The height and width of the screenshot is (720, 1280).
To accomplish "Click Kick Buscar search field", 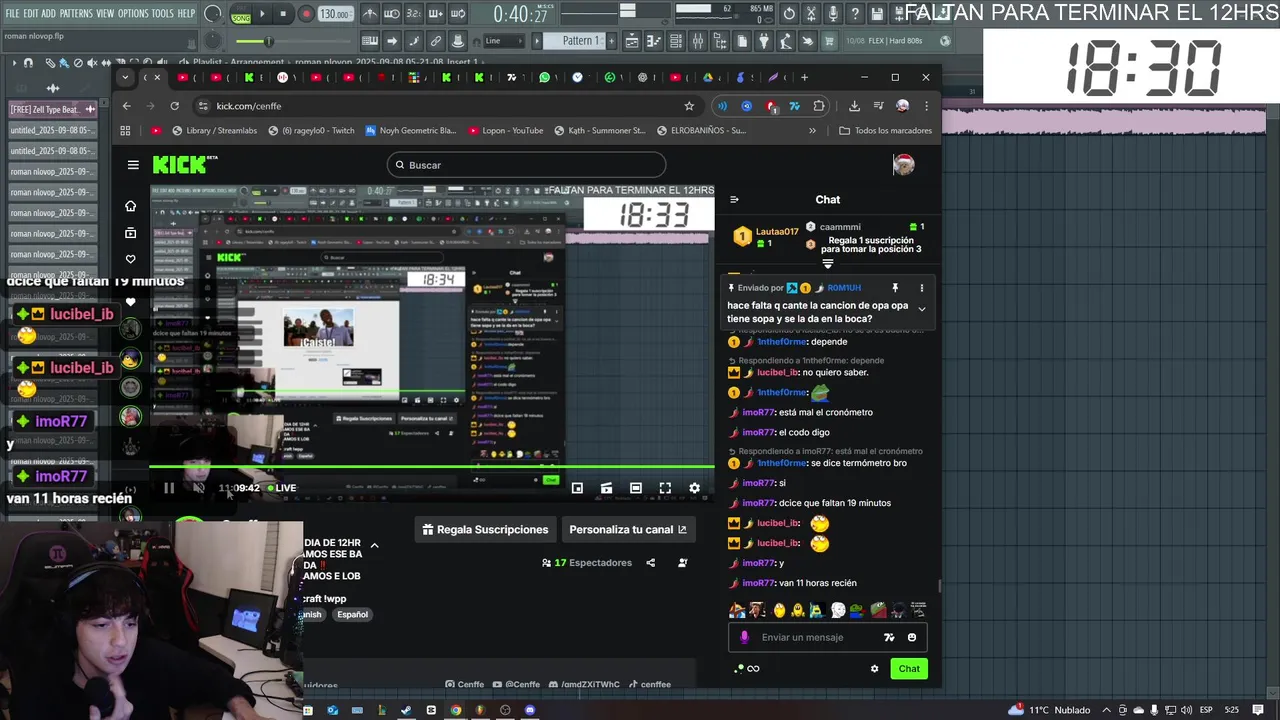I will (526, 165).
